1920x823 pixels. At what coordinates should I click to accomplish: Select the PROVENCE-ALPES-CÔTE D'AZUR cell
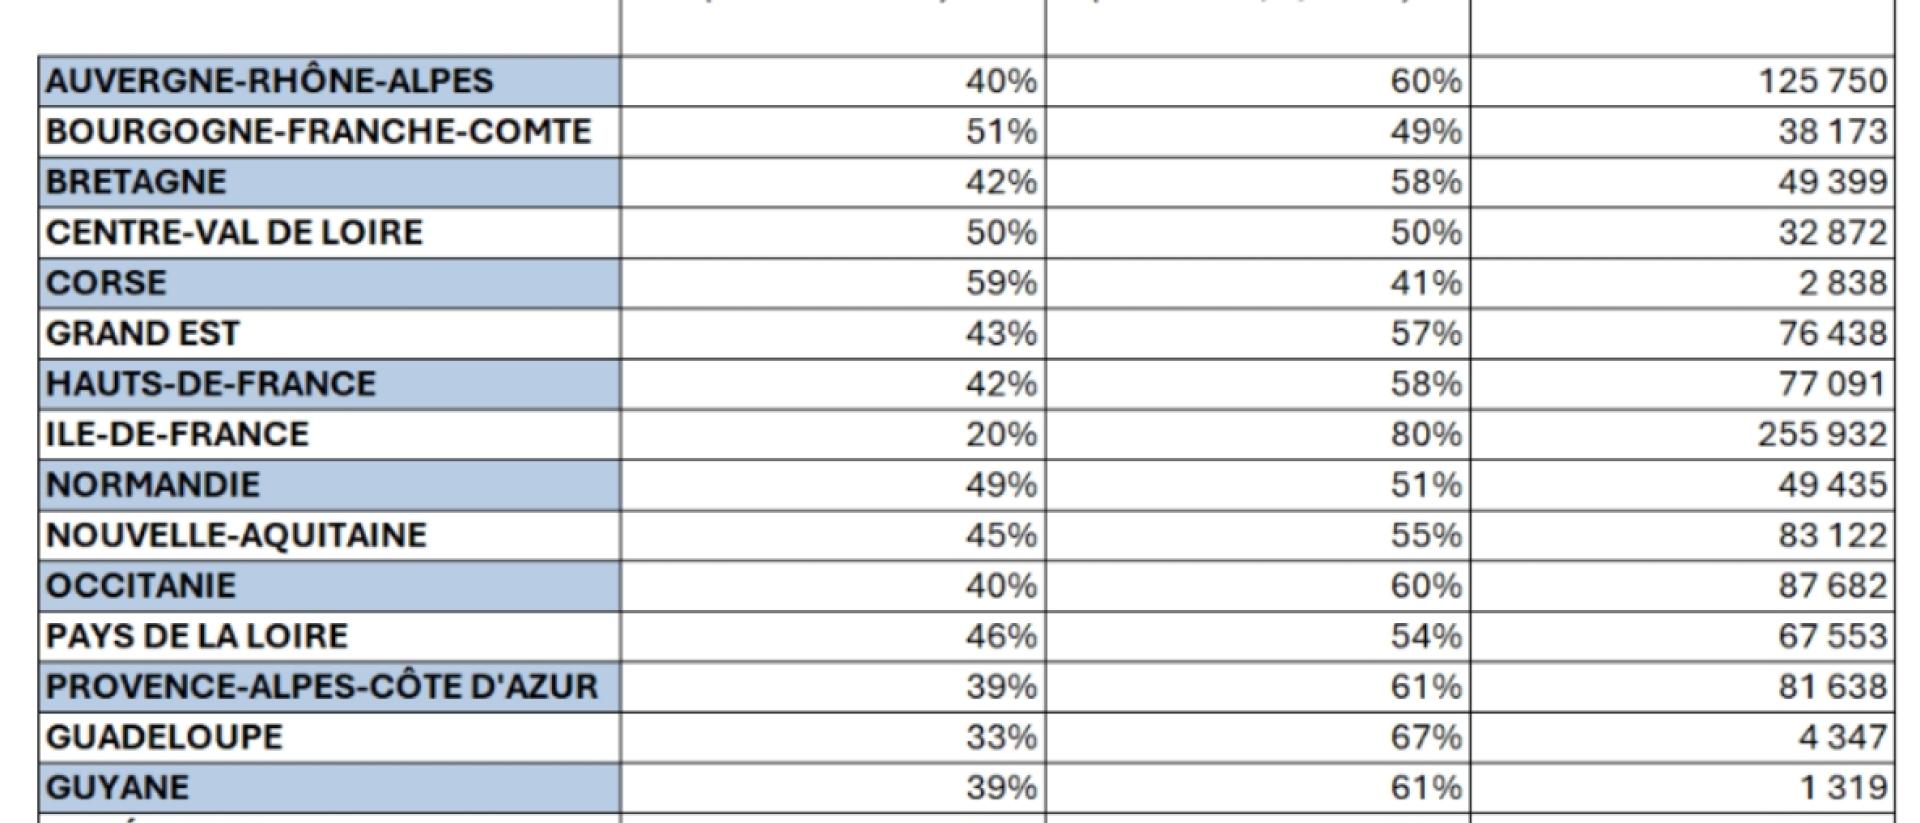(322, 687)
